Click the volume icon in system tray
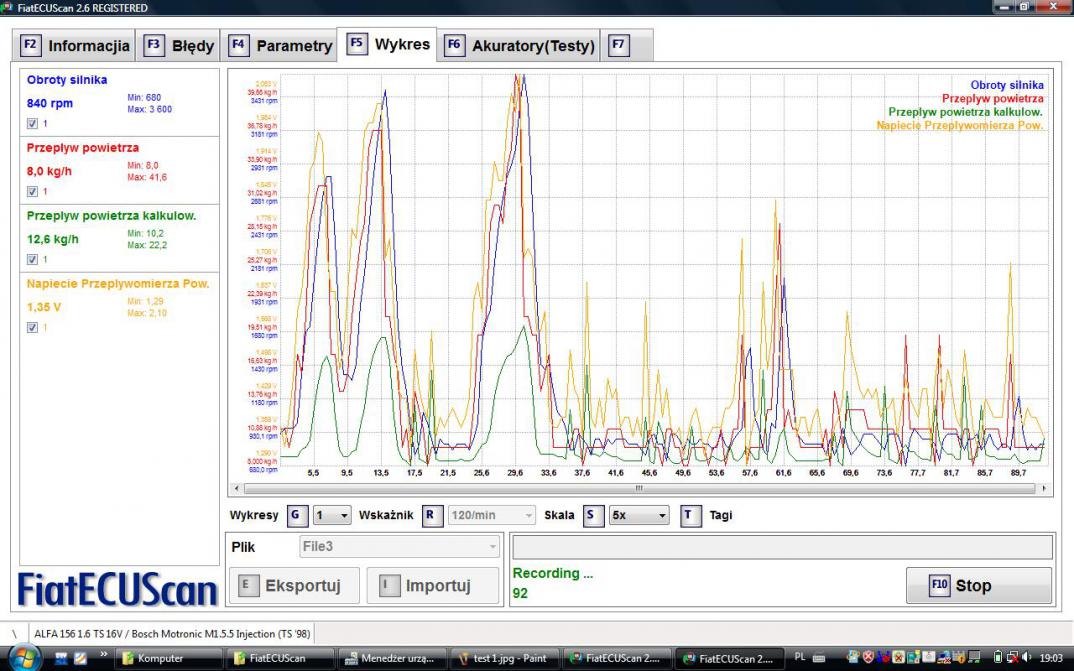 pos(1027,658)
